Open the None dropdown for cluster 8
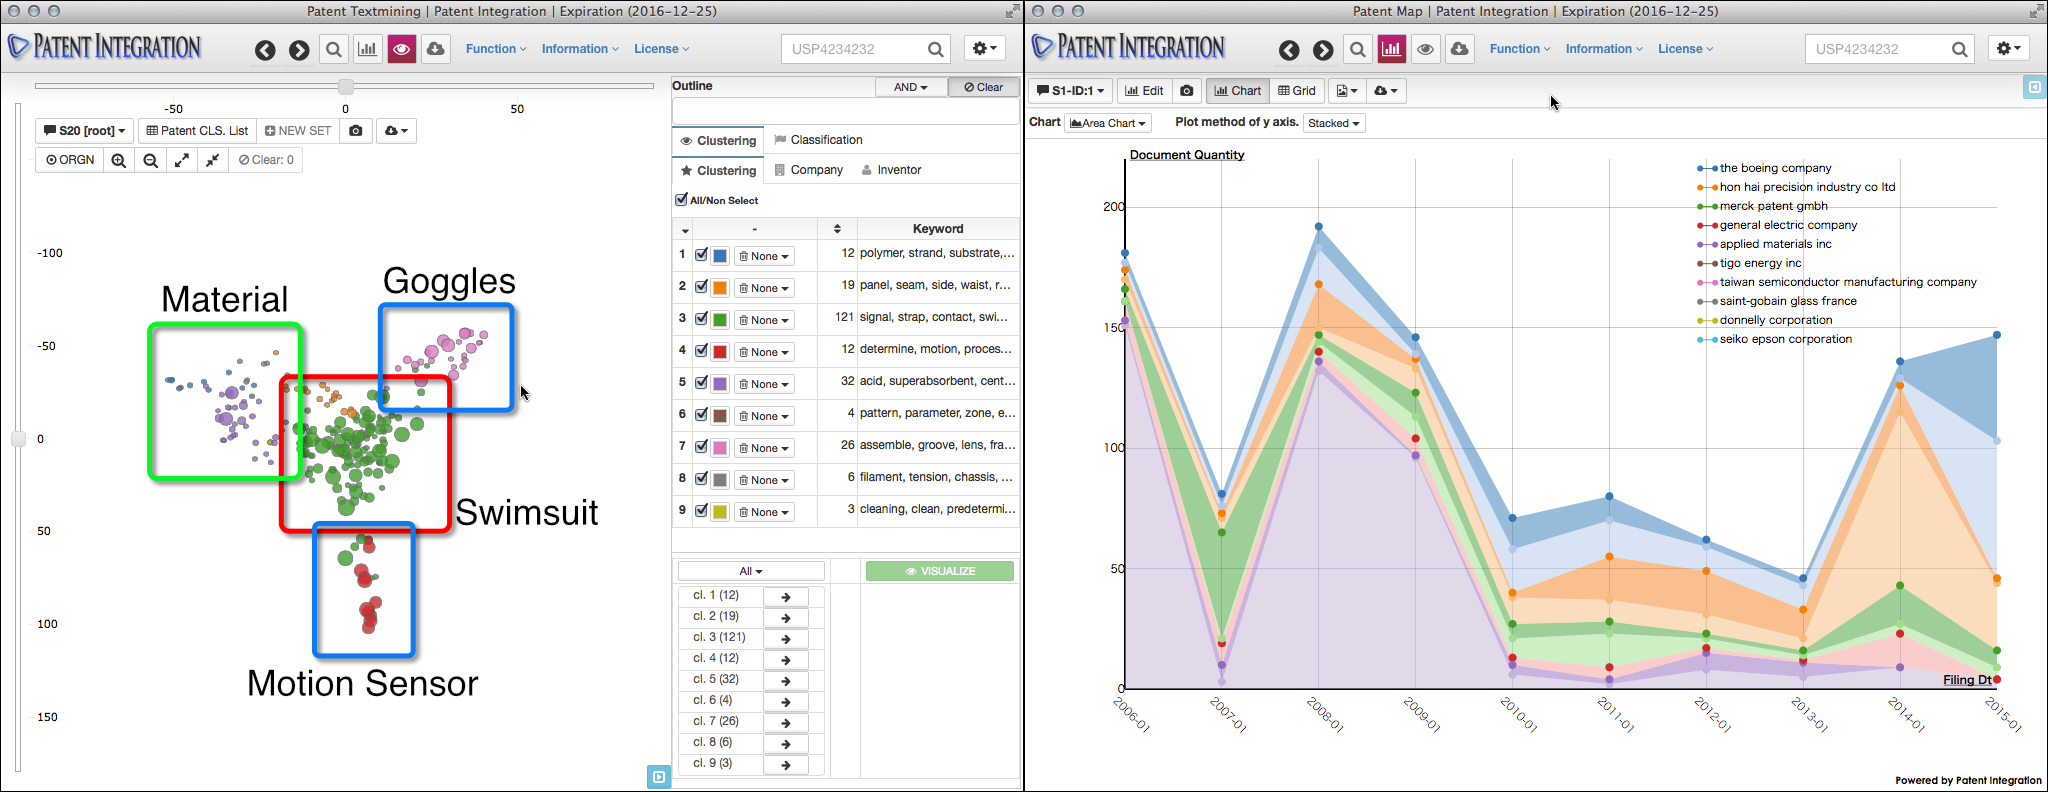This screenshot has height=792, width=2048. pyautogui.click(x=764, y=480)
